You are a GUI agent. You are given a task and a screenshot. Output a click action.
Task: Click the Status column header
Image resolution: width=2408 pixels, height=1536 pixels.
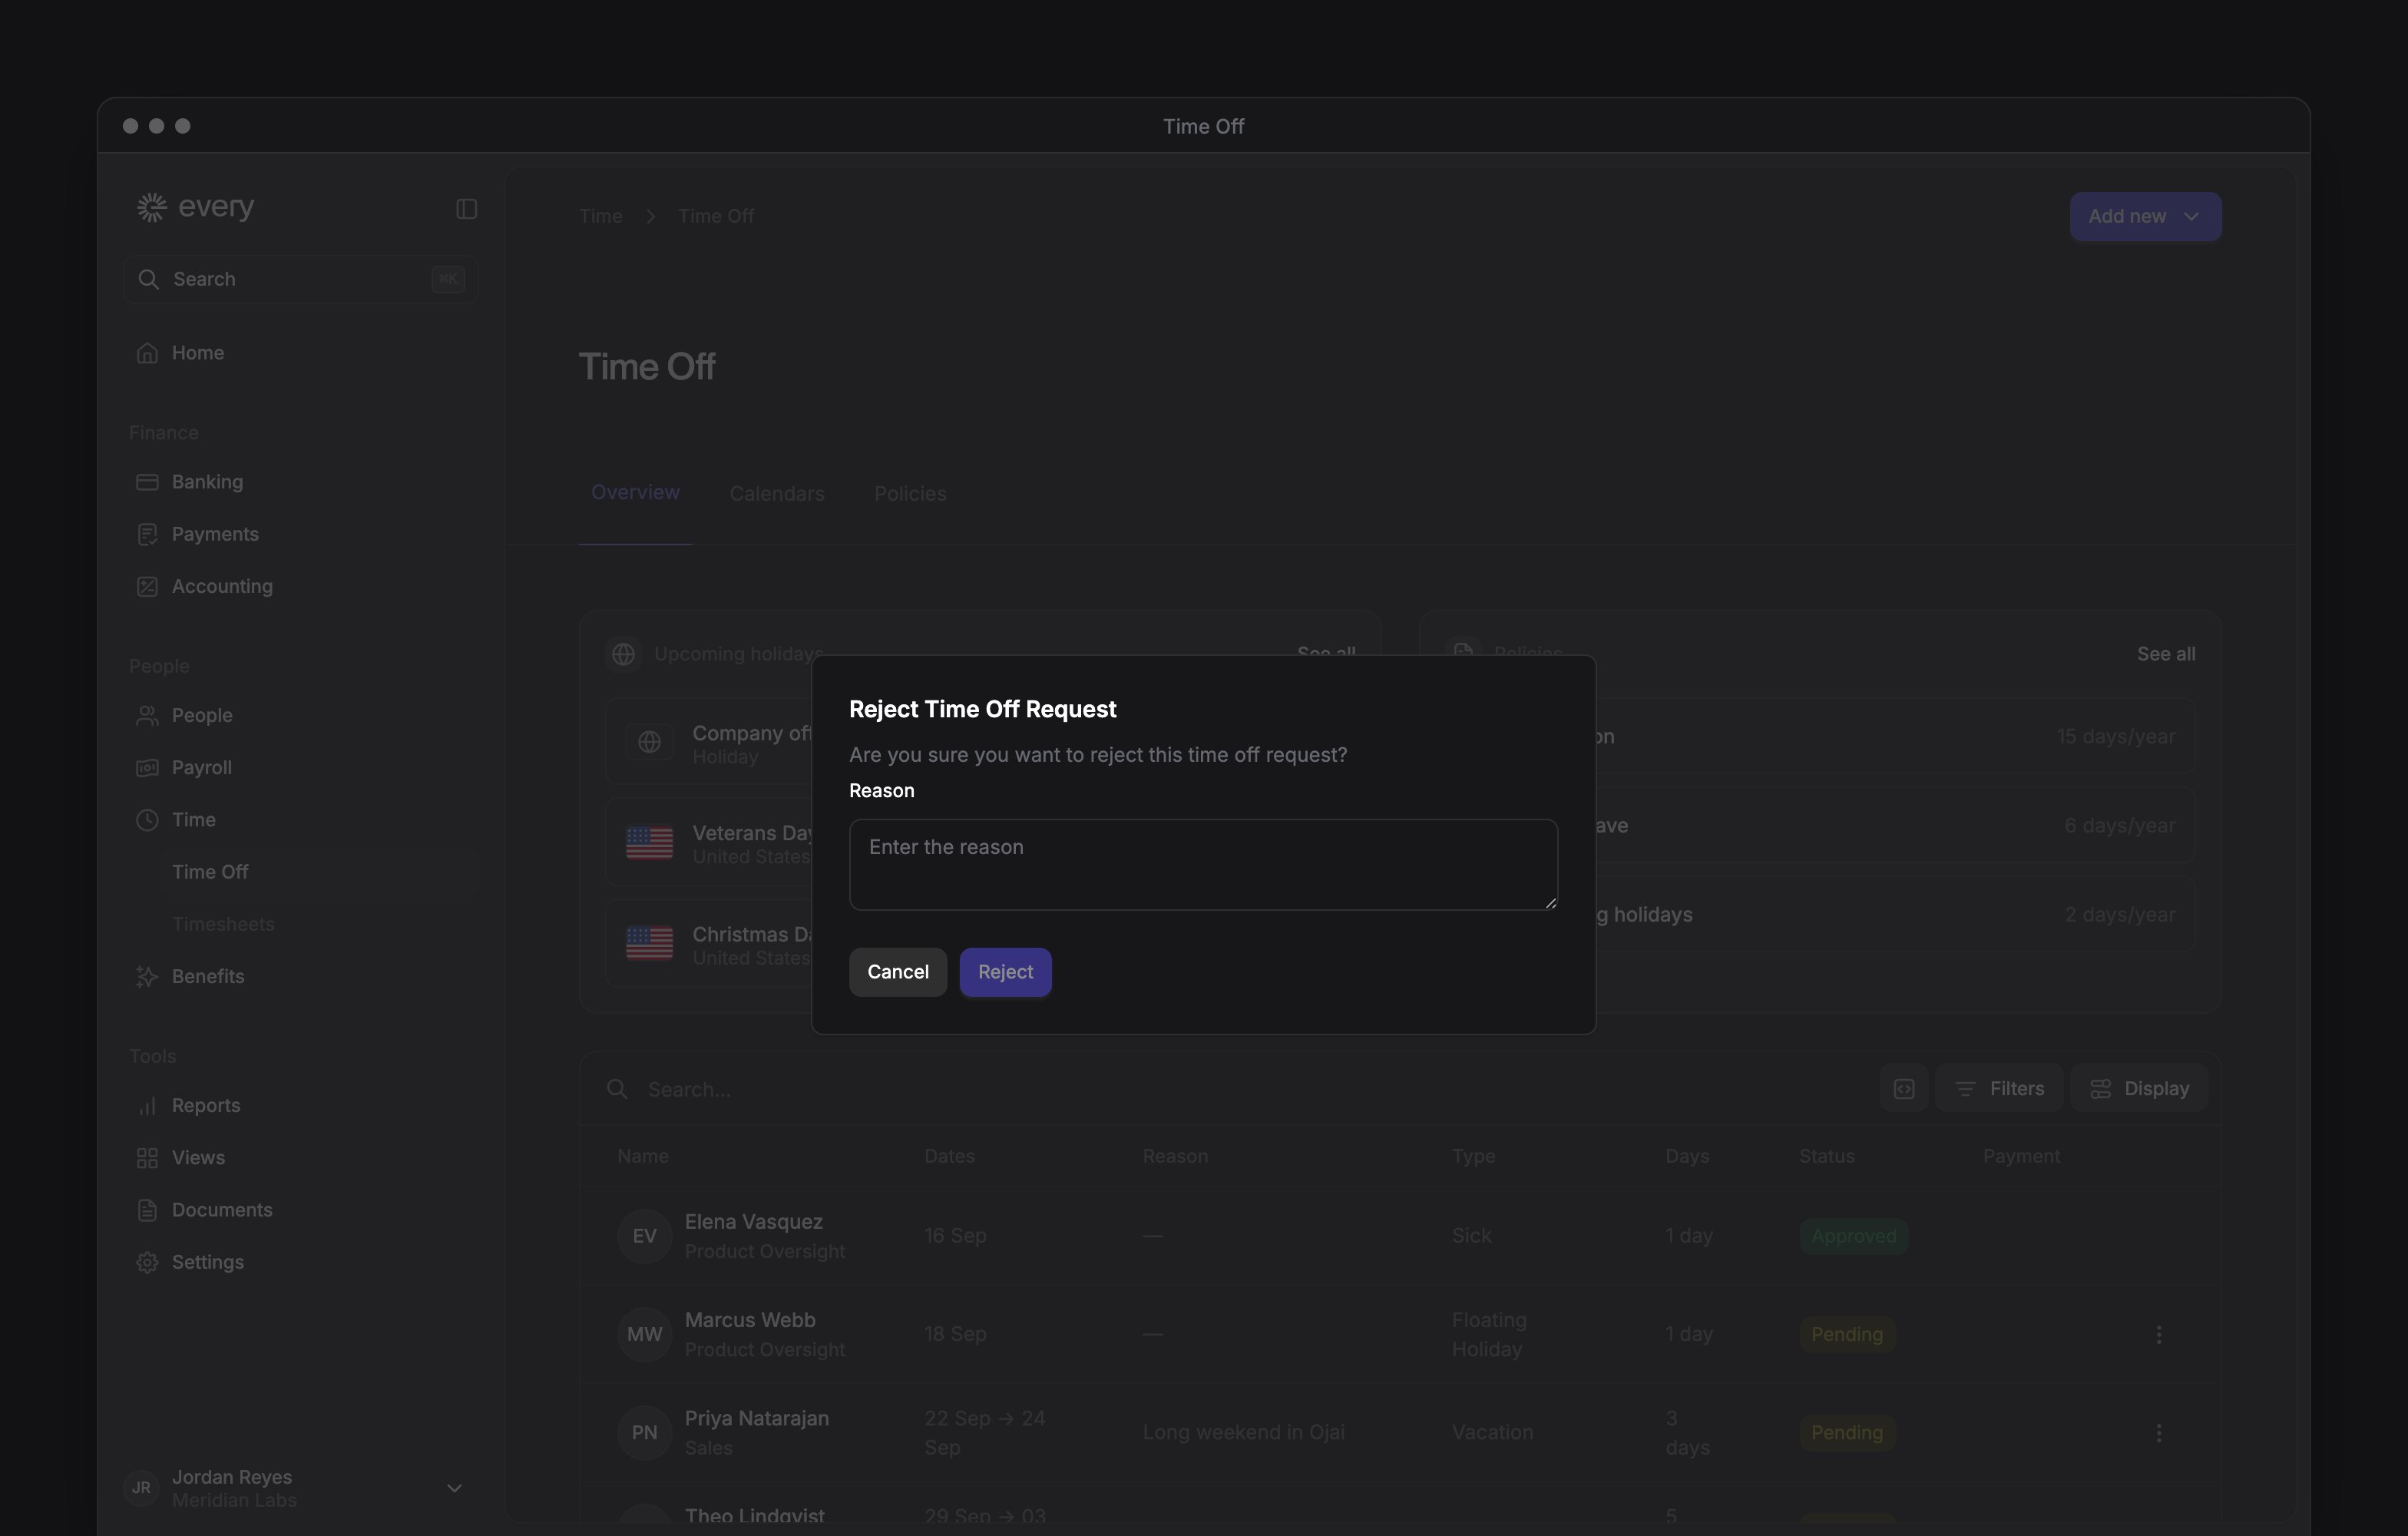coord(1826,1156)
